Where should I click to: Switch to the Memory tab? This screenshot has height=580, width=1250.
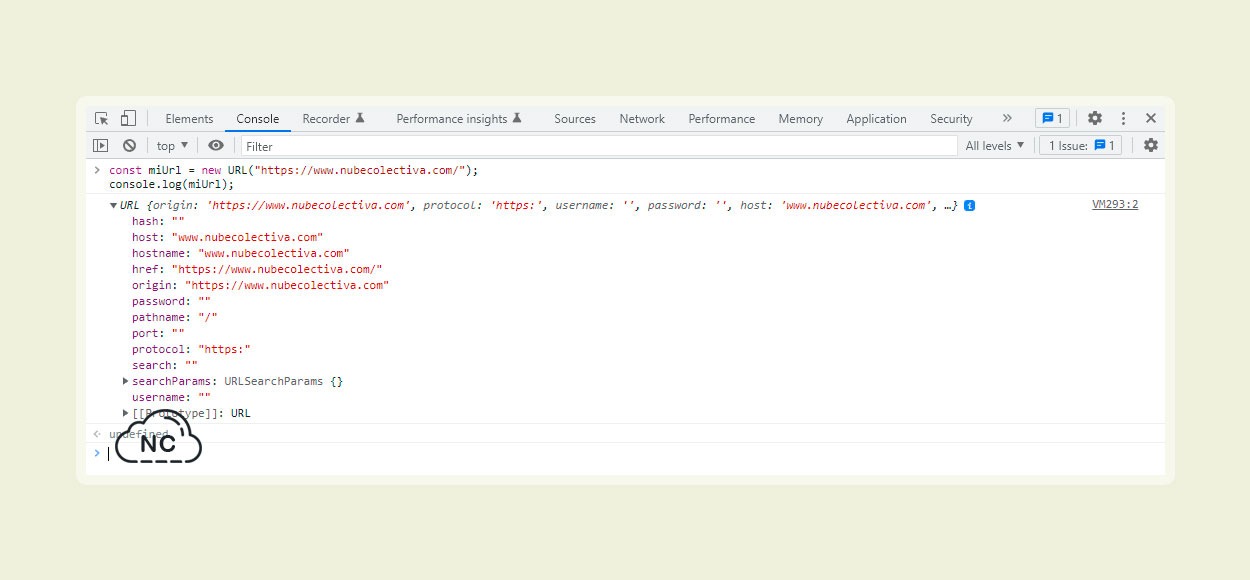click(801, 118)
